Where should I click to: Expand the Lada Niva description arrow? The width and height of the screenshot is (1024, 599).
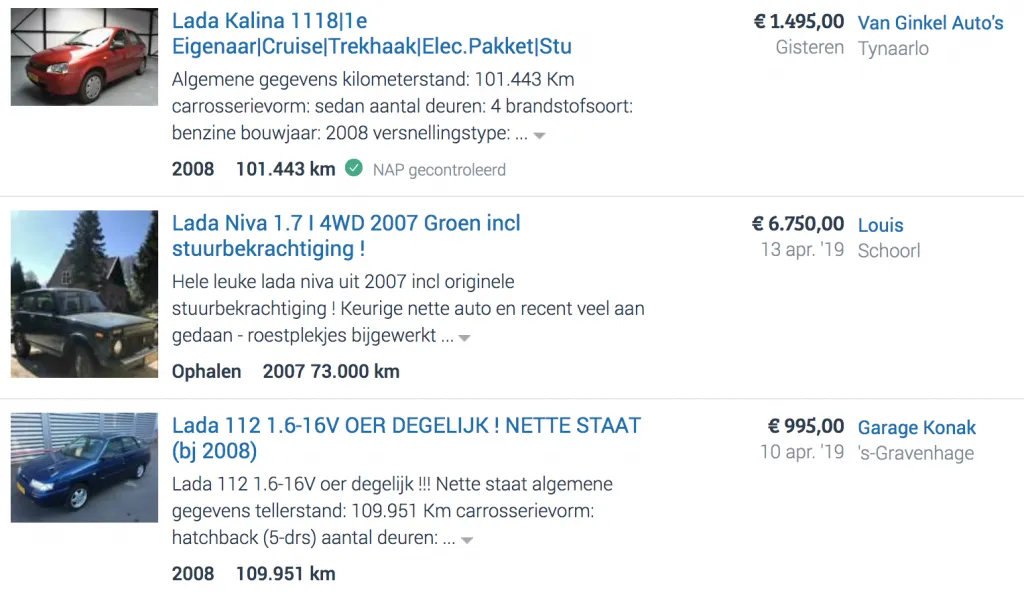pos(464,338)
